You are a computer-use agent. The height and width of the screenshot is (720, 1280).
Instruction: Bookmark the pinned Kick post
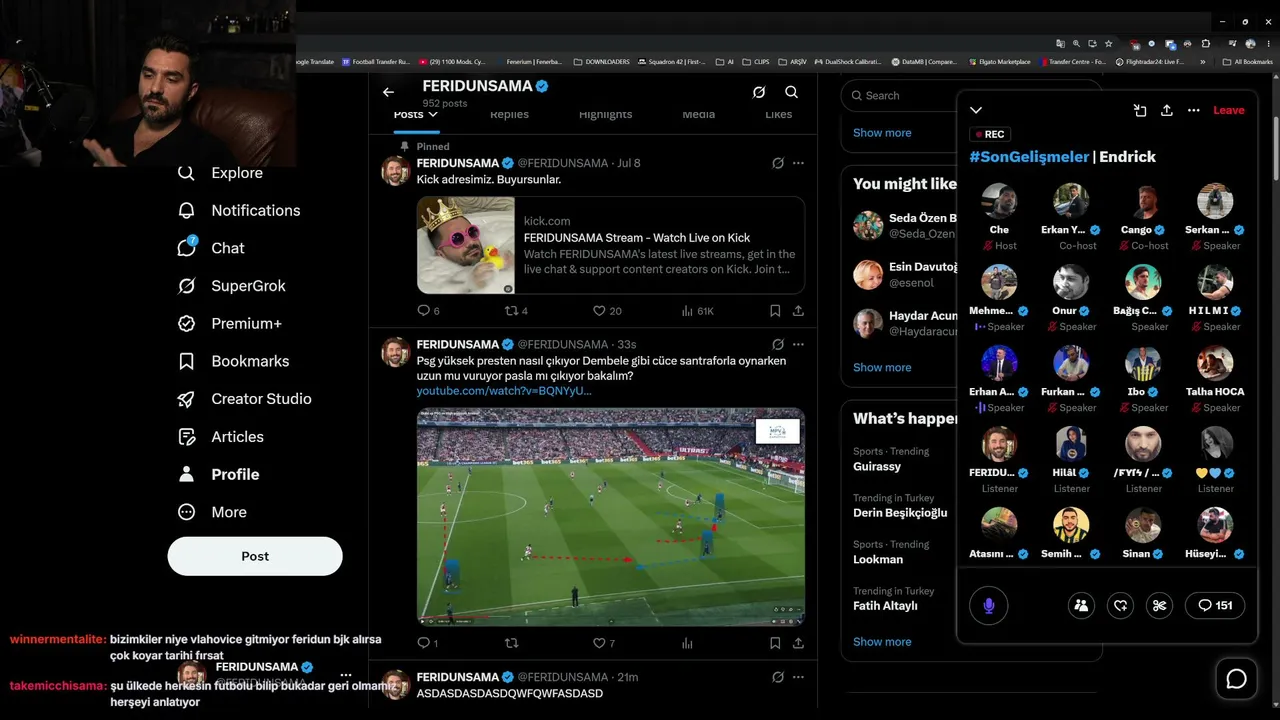coord(775,311)
